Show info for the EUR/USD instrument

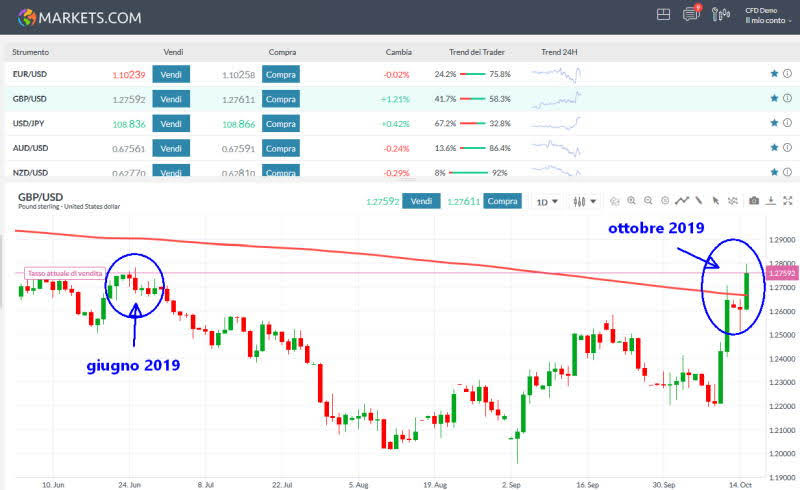[x=786, y=73]
